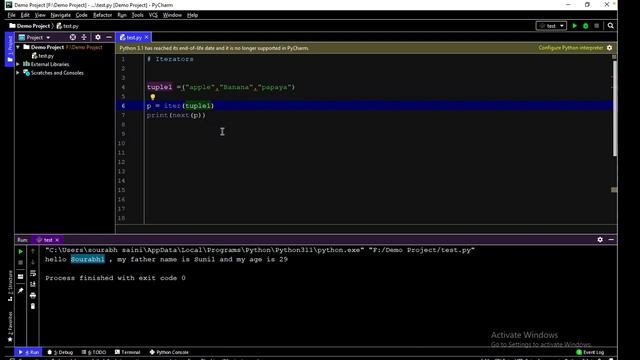Image resolution: width=640 pixels, height=360 pixels.
Task: Toggle soft-wrap in Run console
Action: point(33,273)
